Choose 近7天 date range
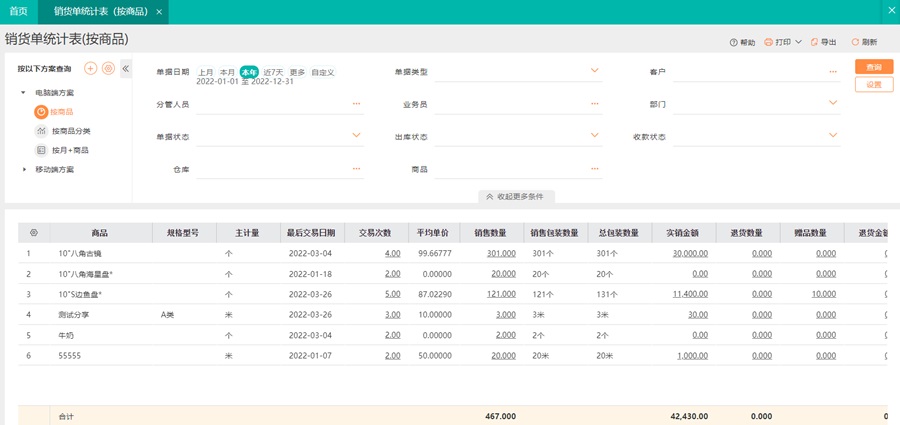 click(273, 72)
